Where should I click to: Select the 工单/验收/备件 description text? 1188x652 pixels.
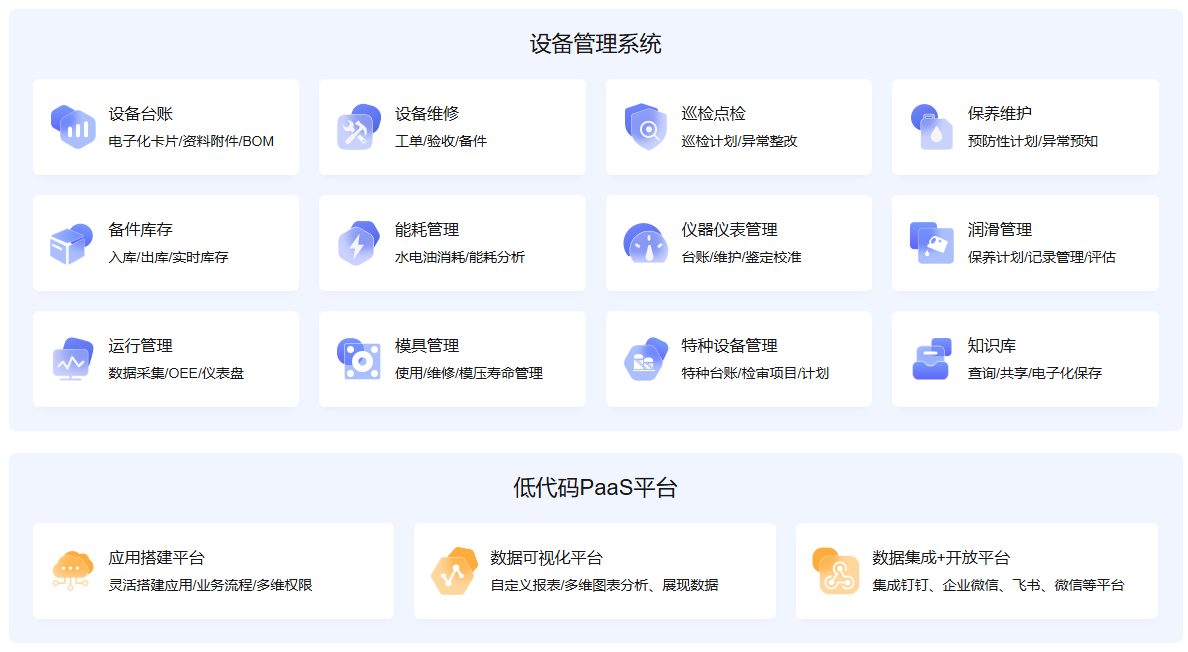coord(441,142)
